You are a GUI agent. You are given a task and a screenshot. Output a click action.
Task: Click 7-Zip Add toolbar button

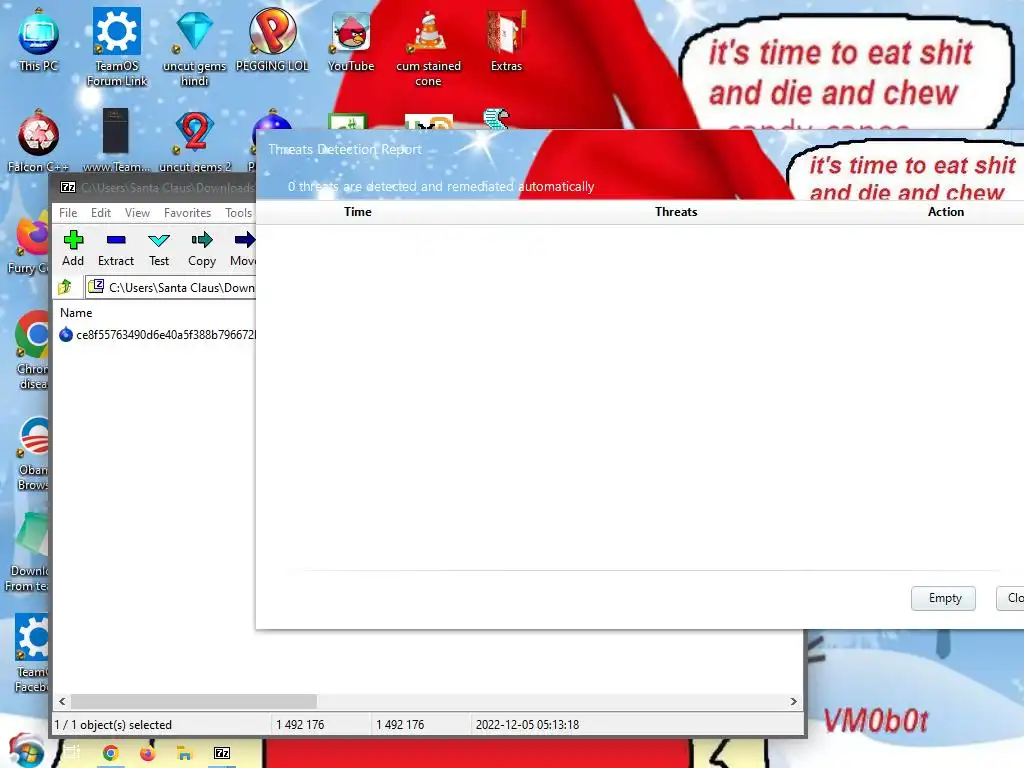pyautogui.click(x=73, y=248)
